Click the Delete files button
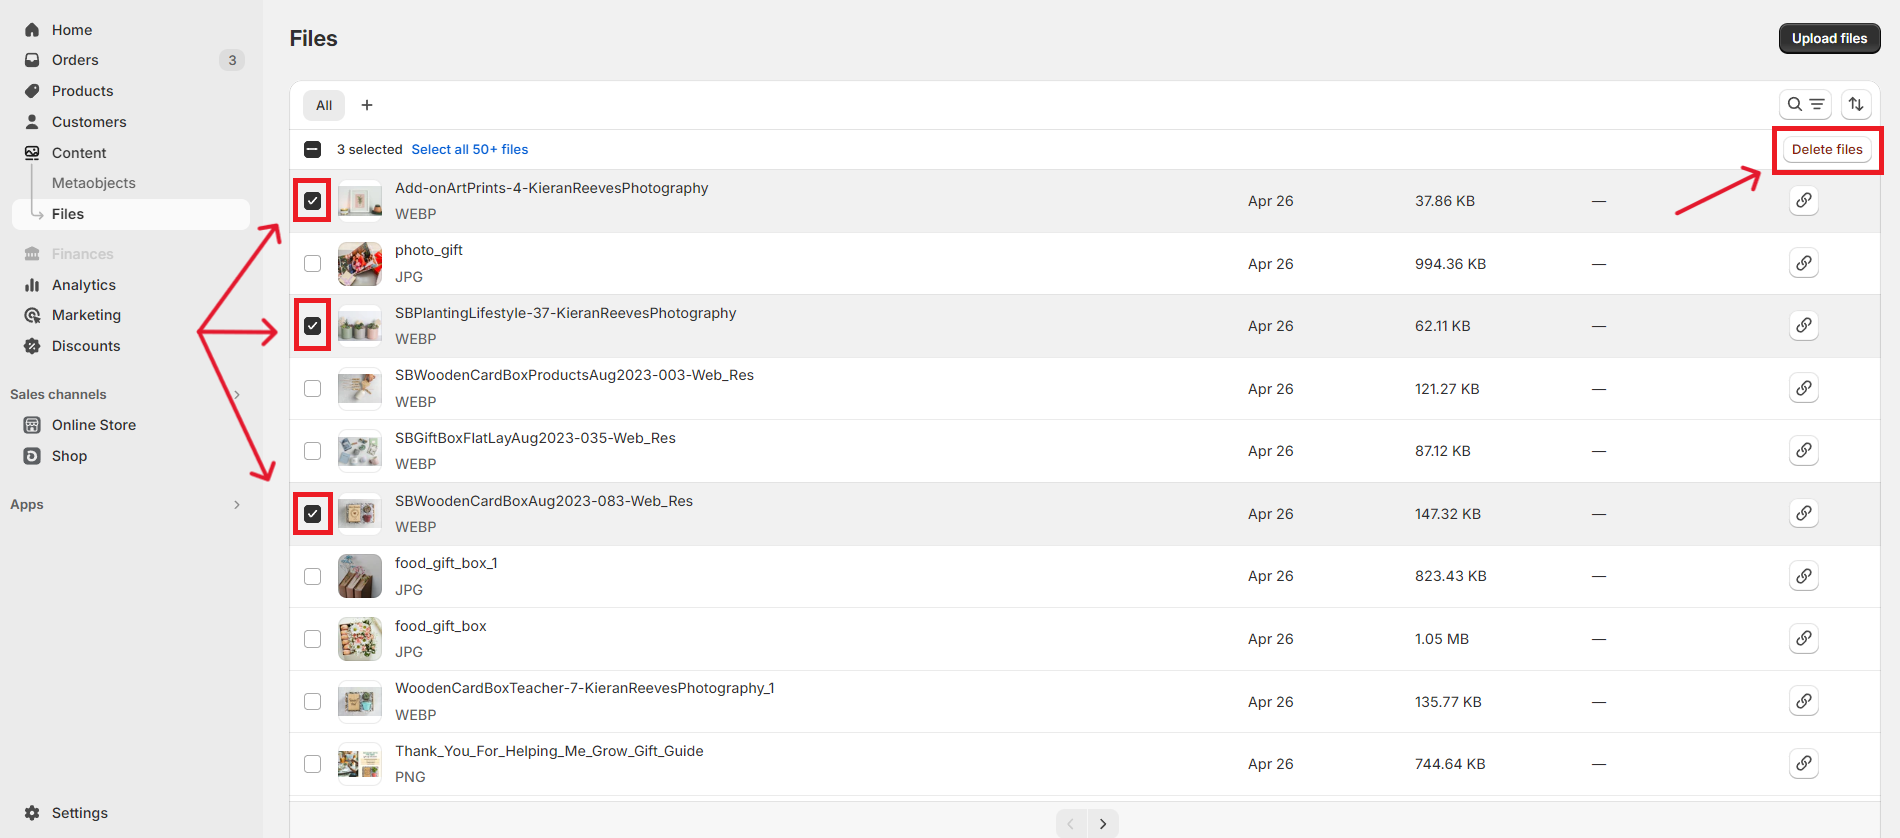This screenshot has width=1900, height=838. click(x=1826, y=149)
